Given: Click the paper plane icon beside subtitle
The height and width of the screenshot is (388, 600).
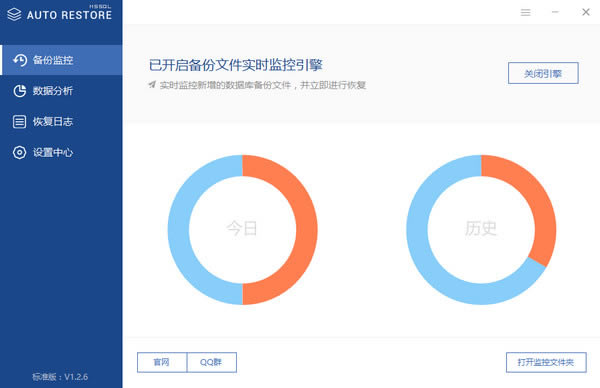Looking at the screenshot, I should point(152,84).
